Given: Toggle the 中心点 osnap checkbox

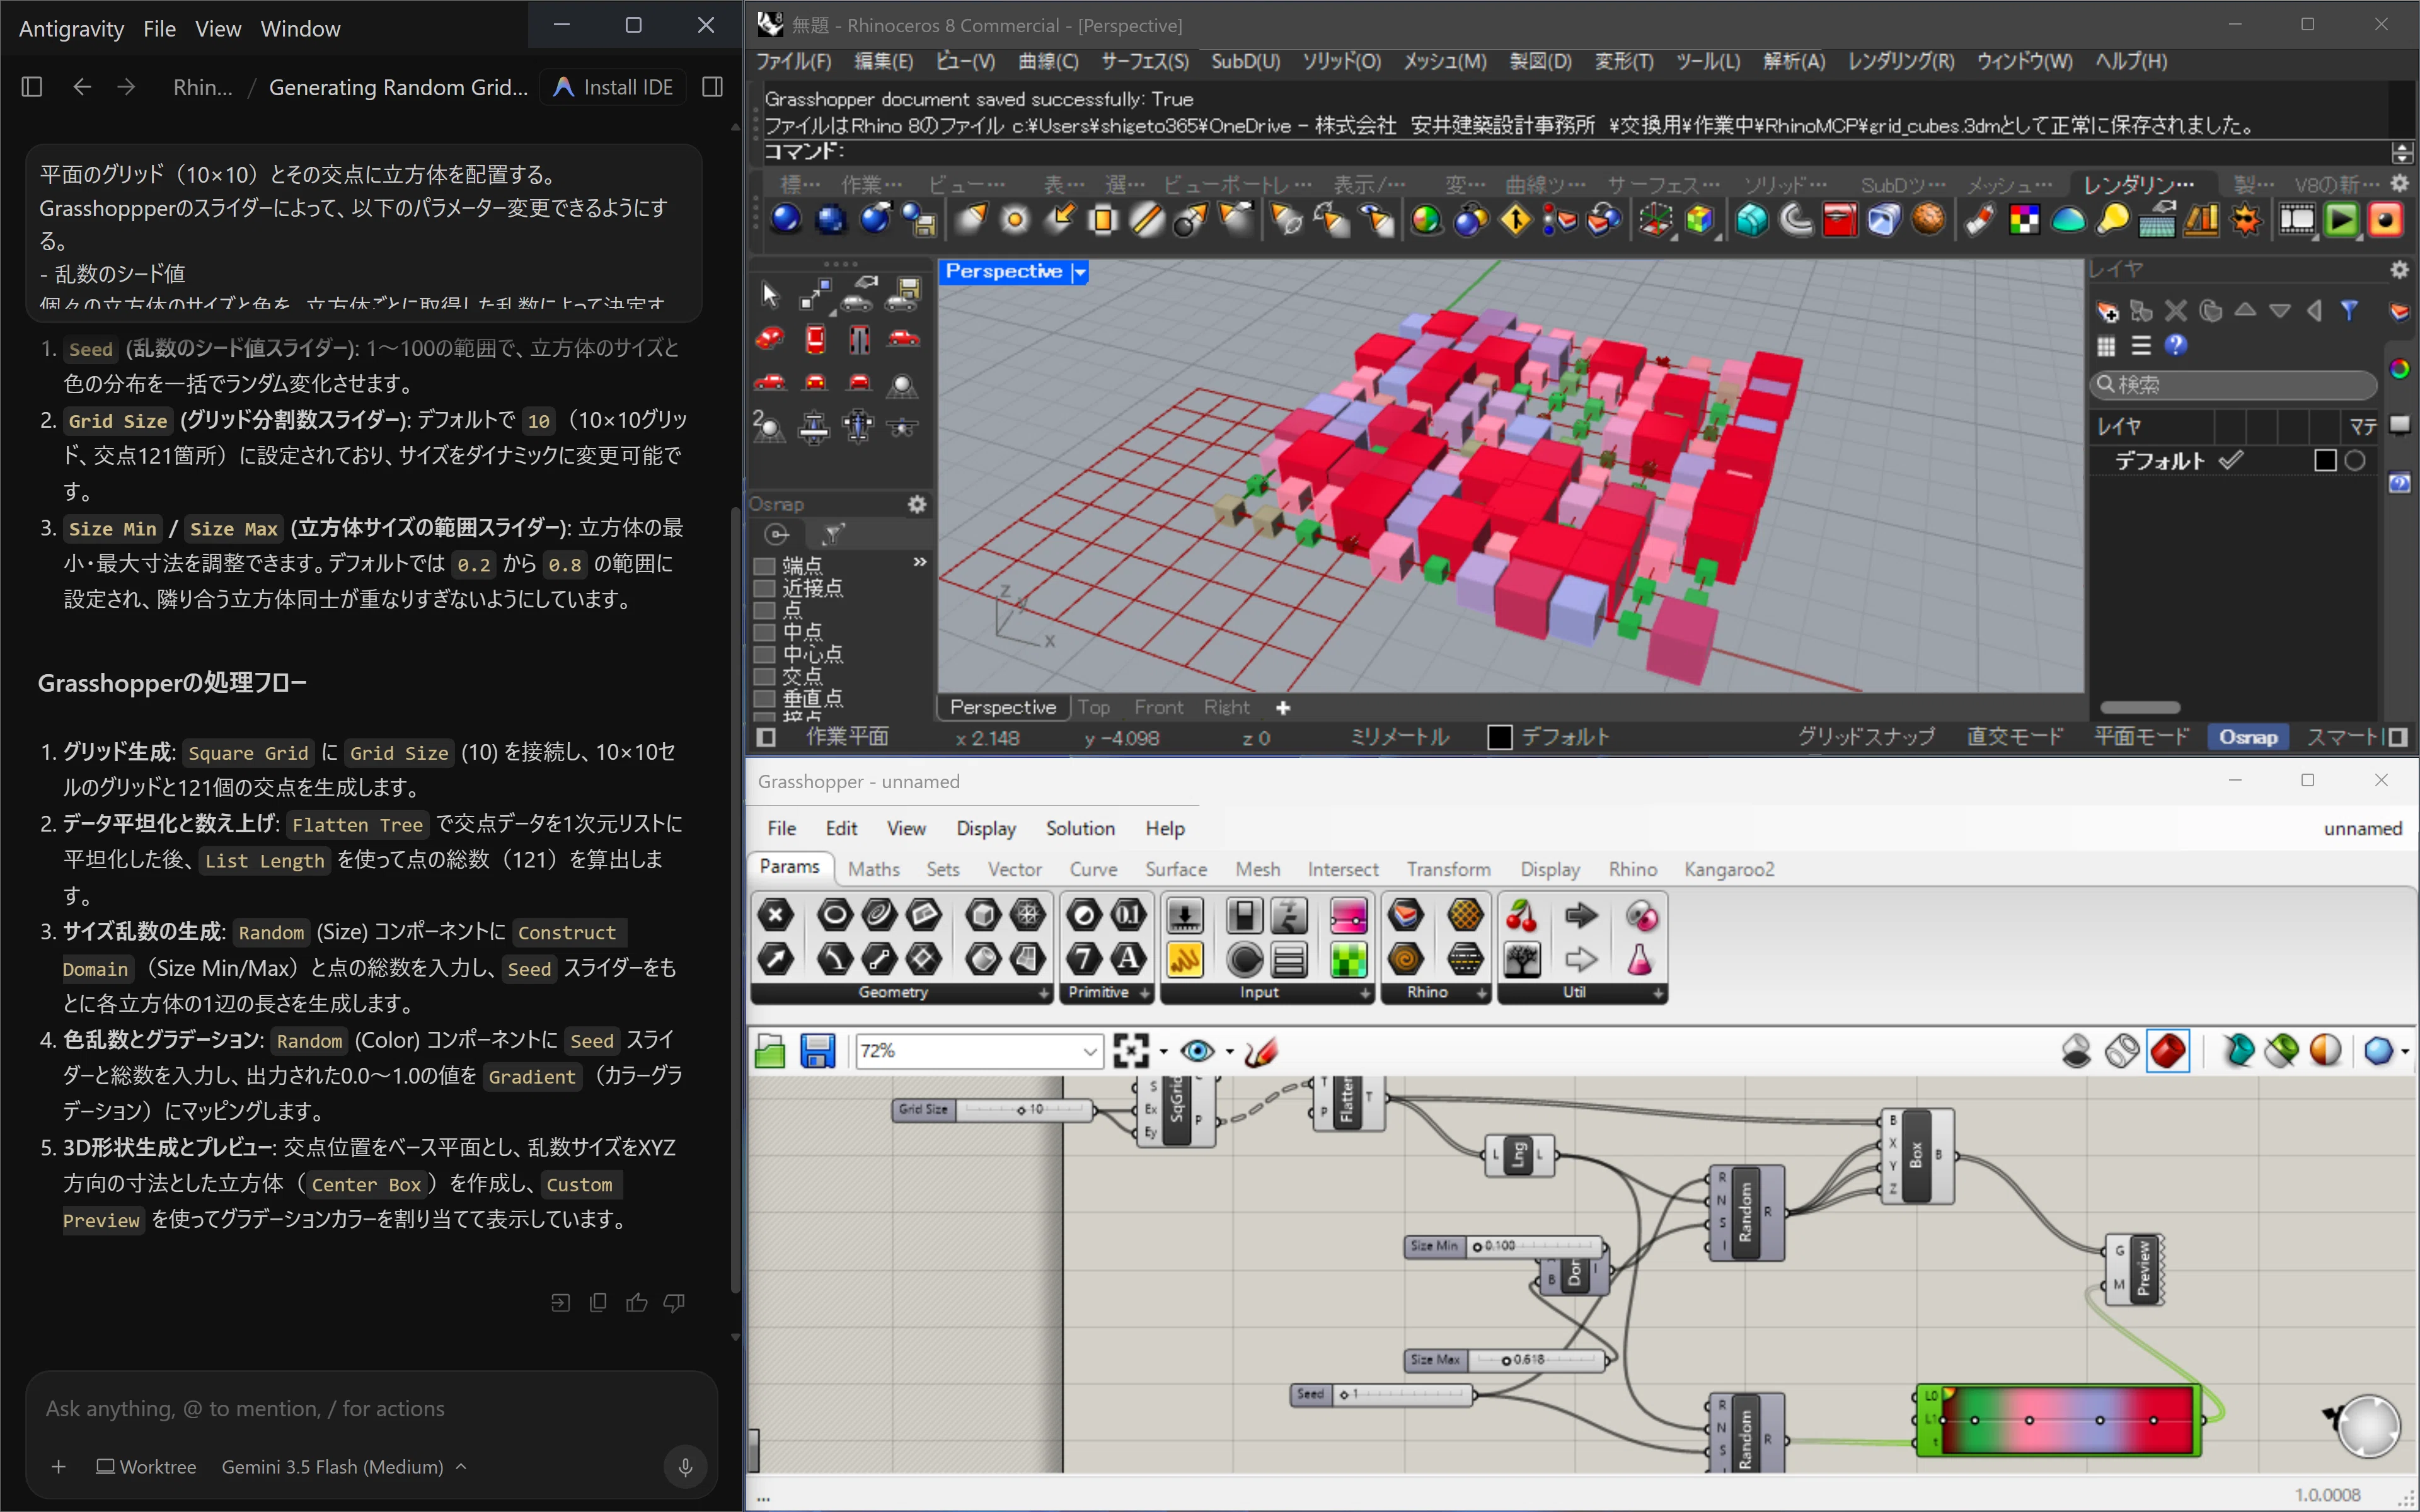Looking at the screenshot, I should click(764, 654).
